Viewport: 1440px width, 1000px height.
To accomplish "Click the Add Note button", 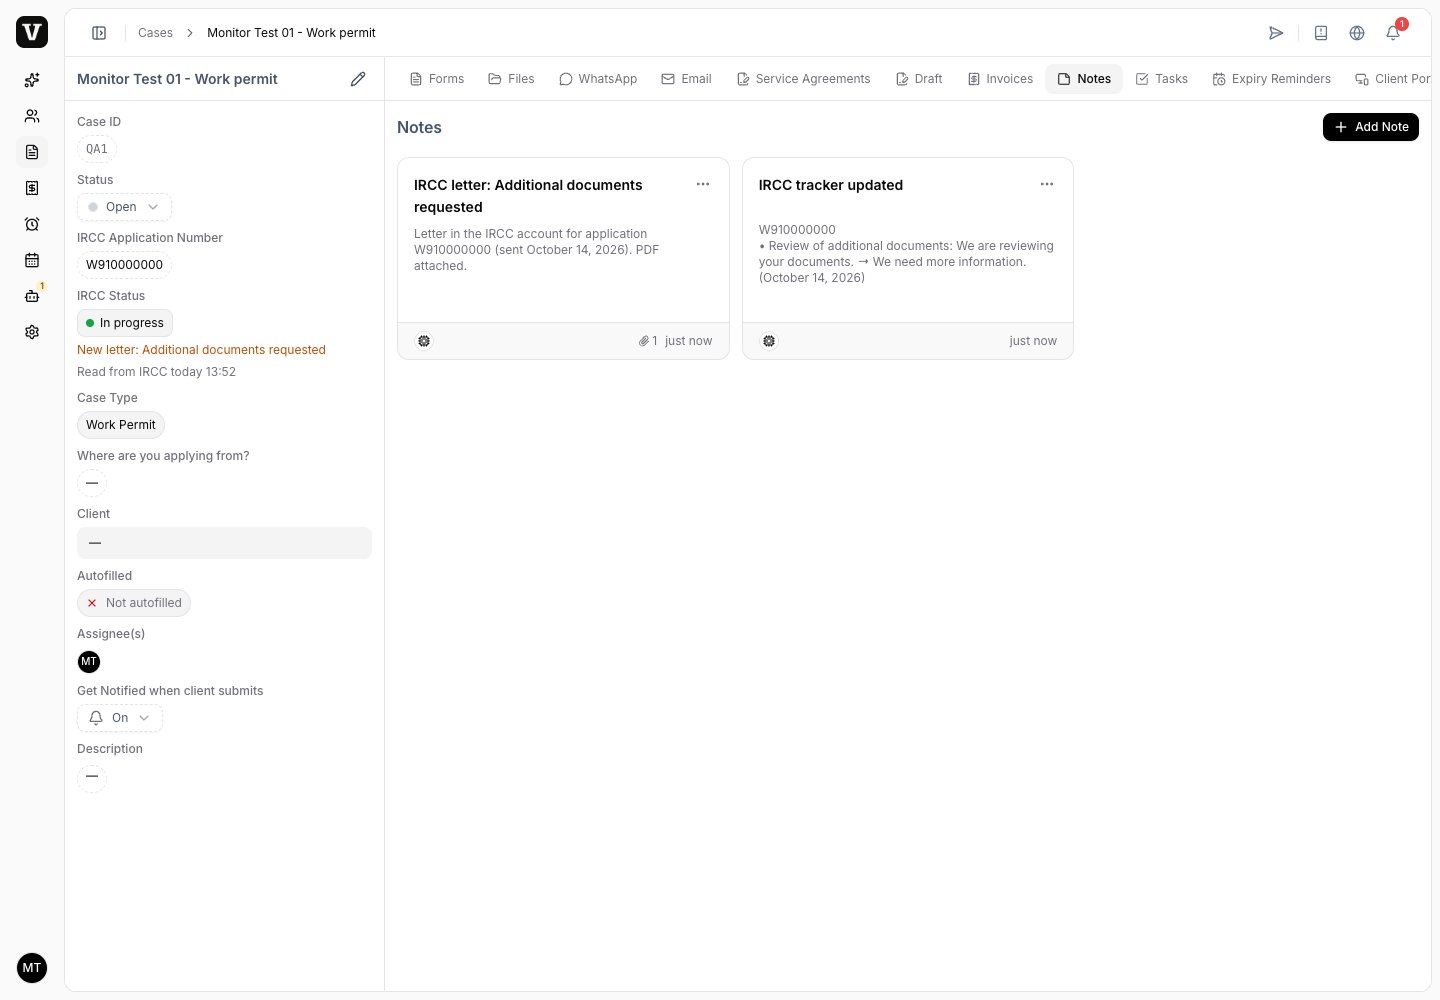I will (1371, 127).
